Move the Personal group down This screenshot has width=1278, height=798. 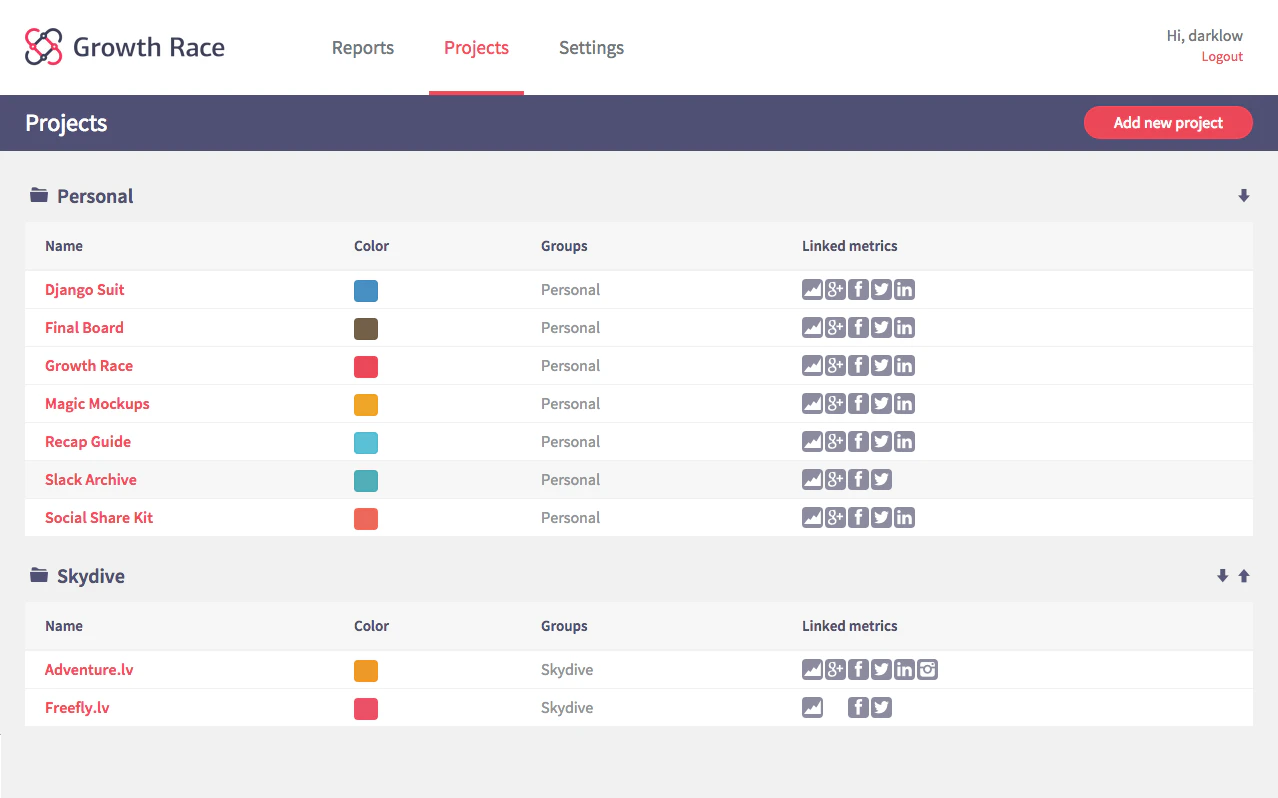pos(1243,195)
